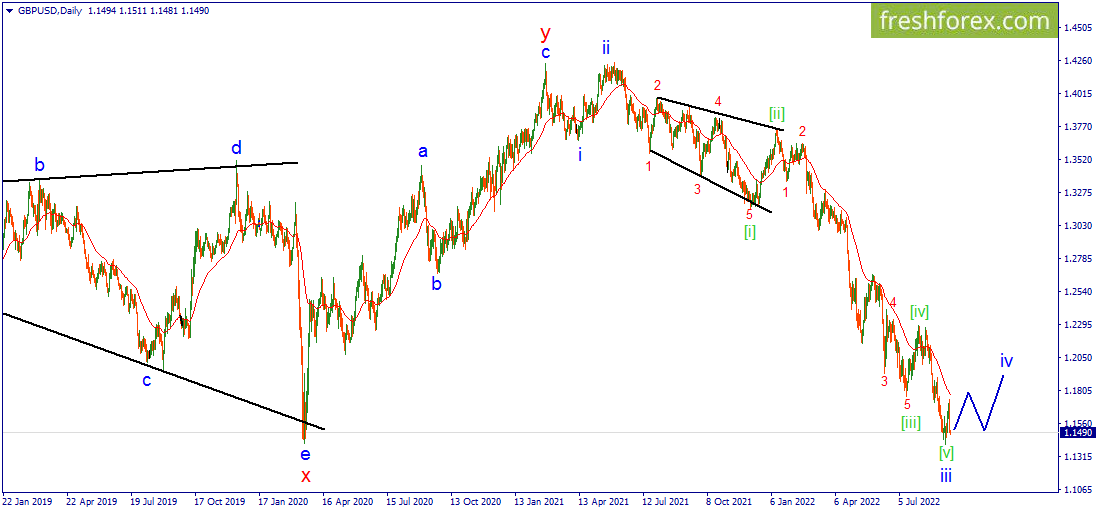Select the blue 'iv' forecast label
1099x513 pixels.
point(1006,361)
